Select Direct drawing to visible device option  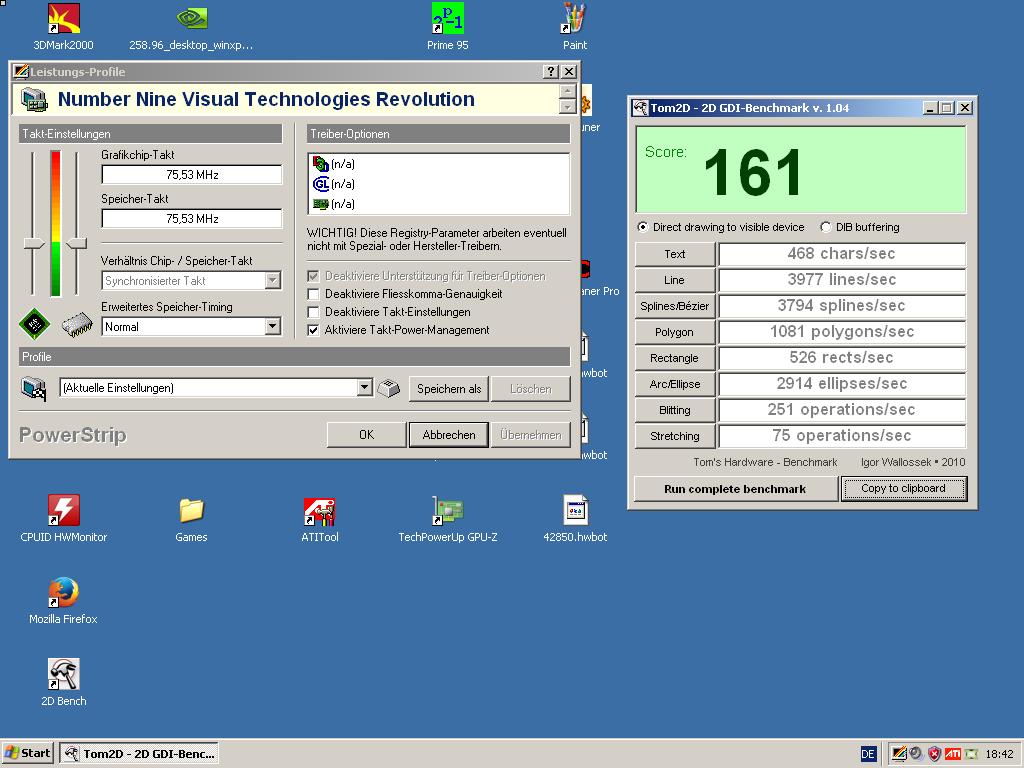pos(643,227)
